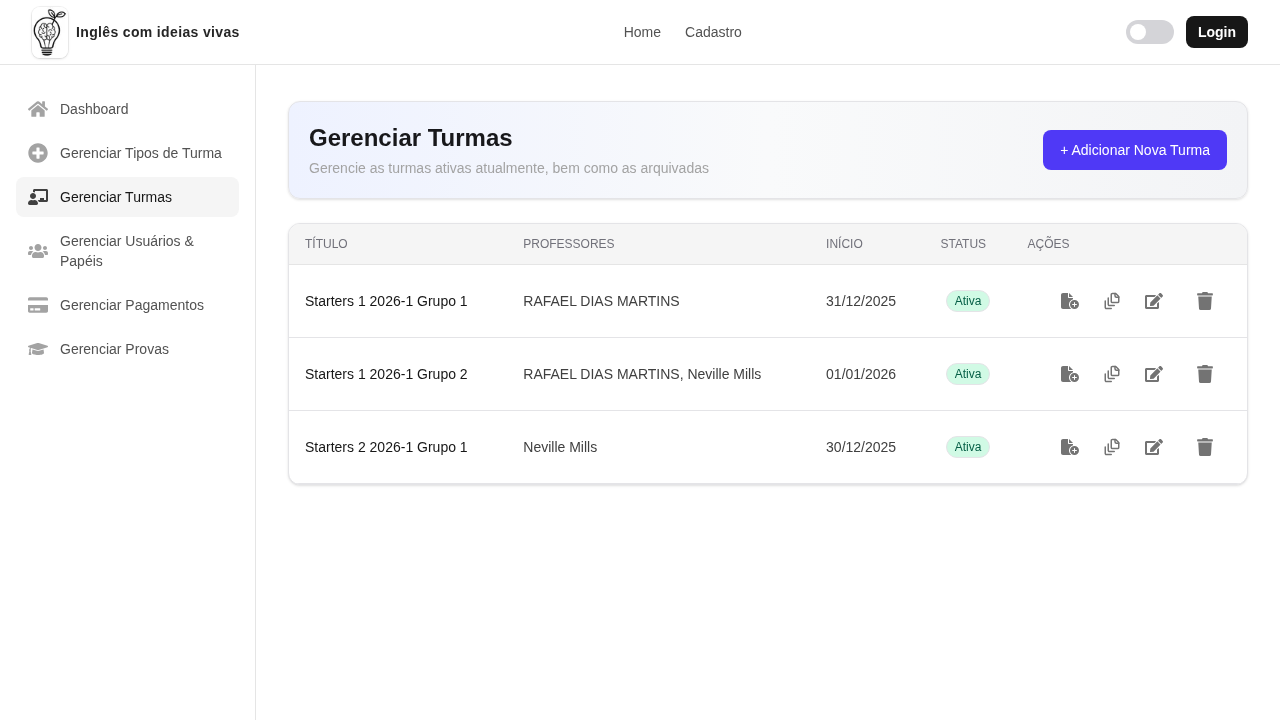Go to the Home link
Viewport: 1280px width, 720px height.
(x=642, y=32)
